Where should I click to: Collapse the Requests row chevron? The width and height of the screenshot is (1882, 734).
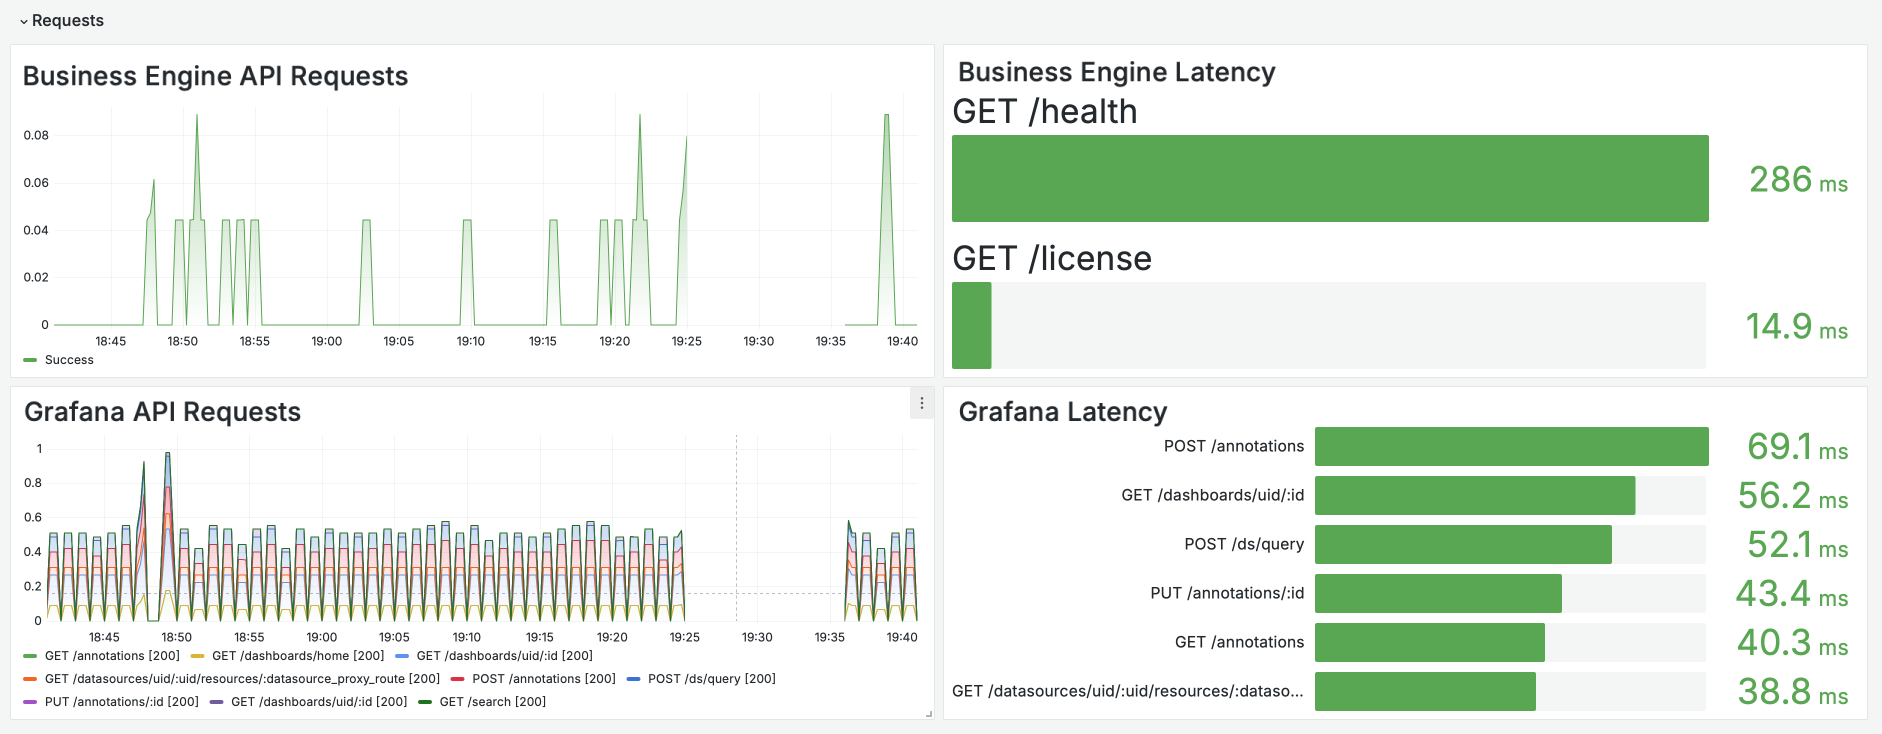24,21
